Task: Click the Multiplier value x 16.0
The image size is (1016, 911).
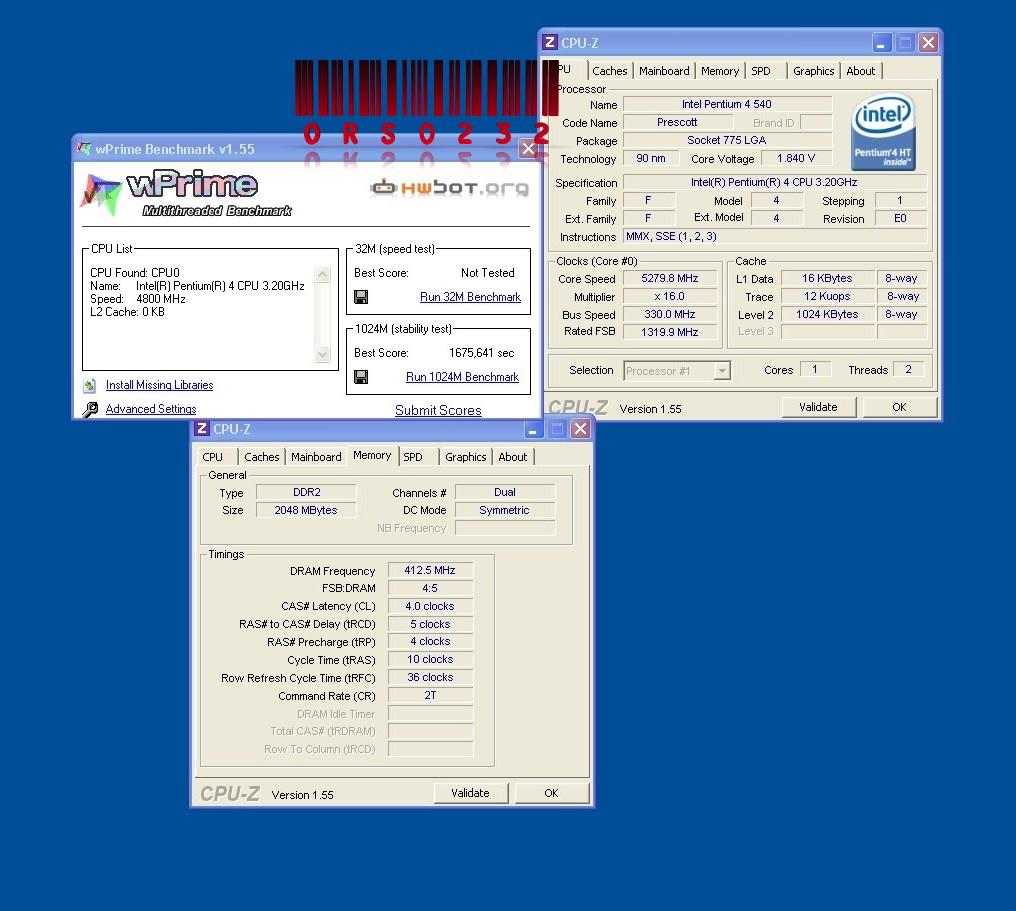Action: pyautogui.click(x=669, y=296)
